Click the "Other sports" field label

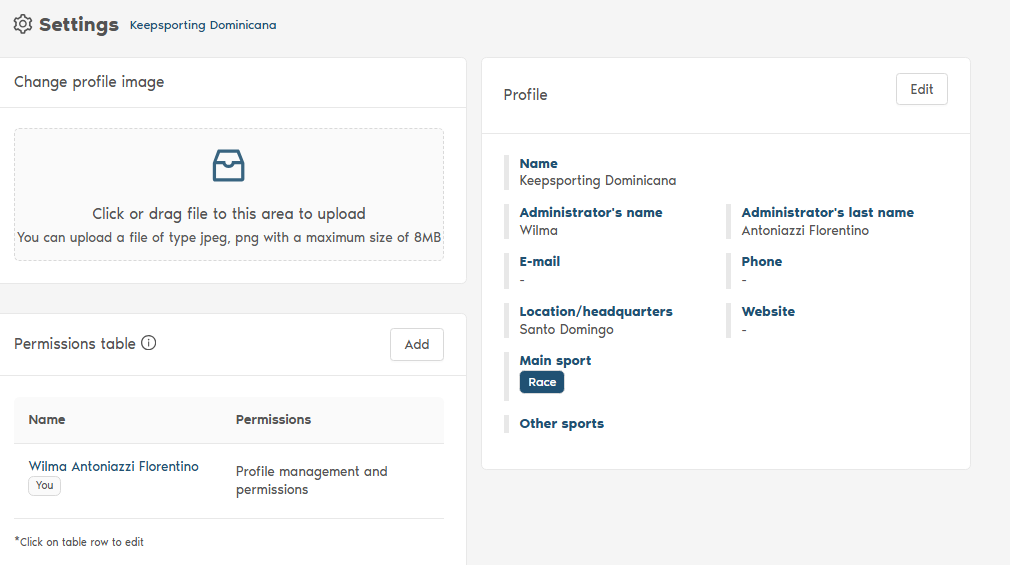[561, 424]
